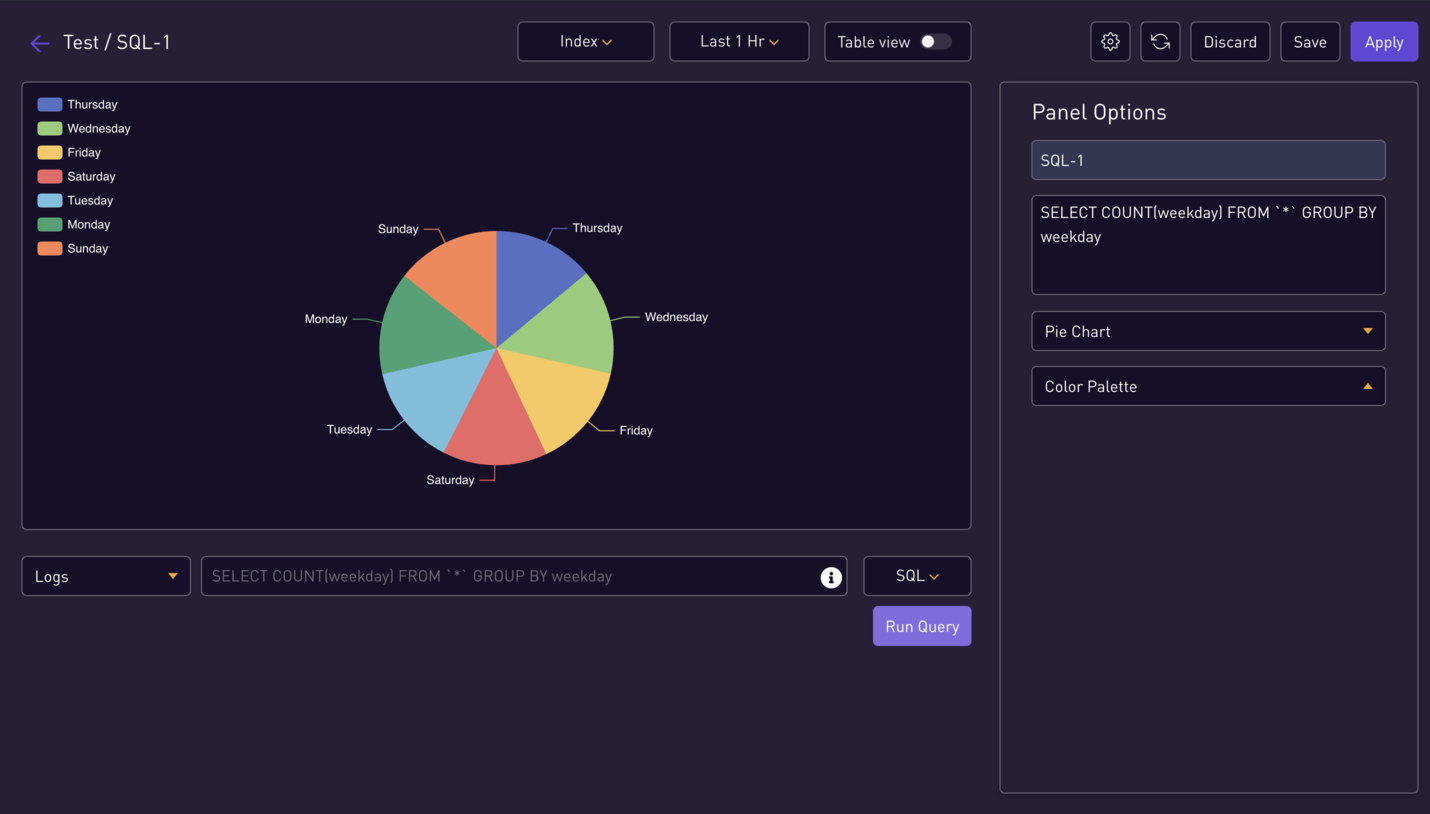Click the Test / SQL-1 breadcrumb title

click(117, 42)
